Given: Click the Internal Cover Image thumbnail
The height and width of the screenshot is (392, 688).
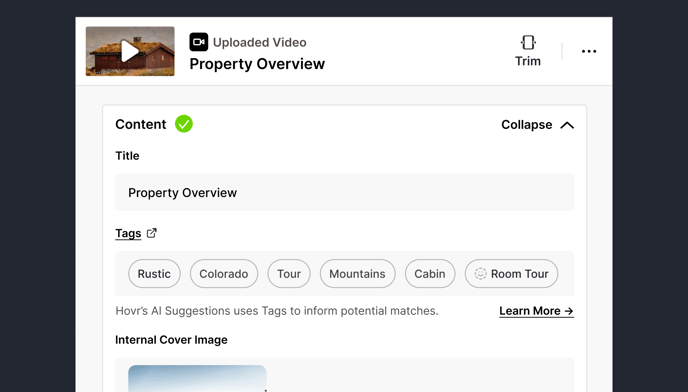Looking at the screenshot, I should tap(197, 378).
